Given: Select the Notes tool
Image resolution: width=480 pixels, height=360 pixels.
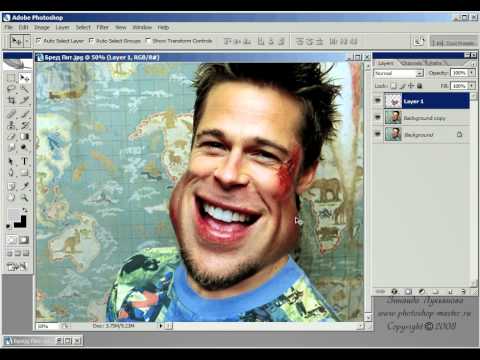Looking at the screenshot, I should [x=11, y=187].
